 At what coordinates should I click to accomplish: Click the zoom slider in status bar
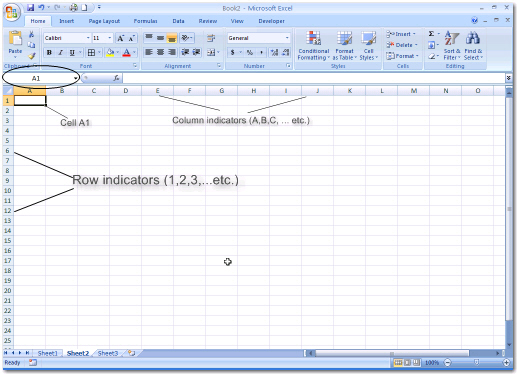(477, 362)
